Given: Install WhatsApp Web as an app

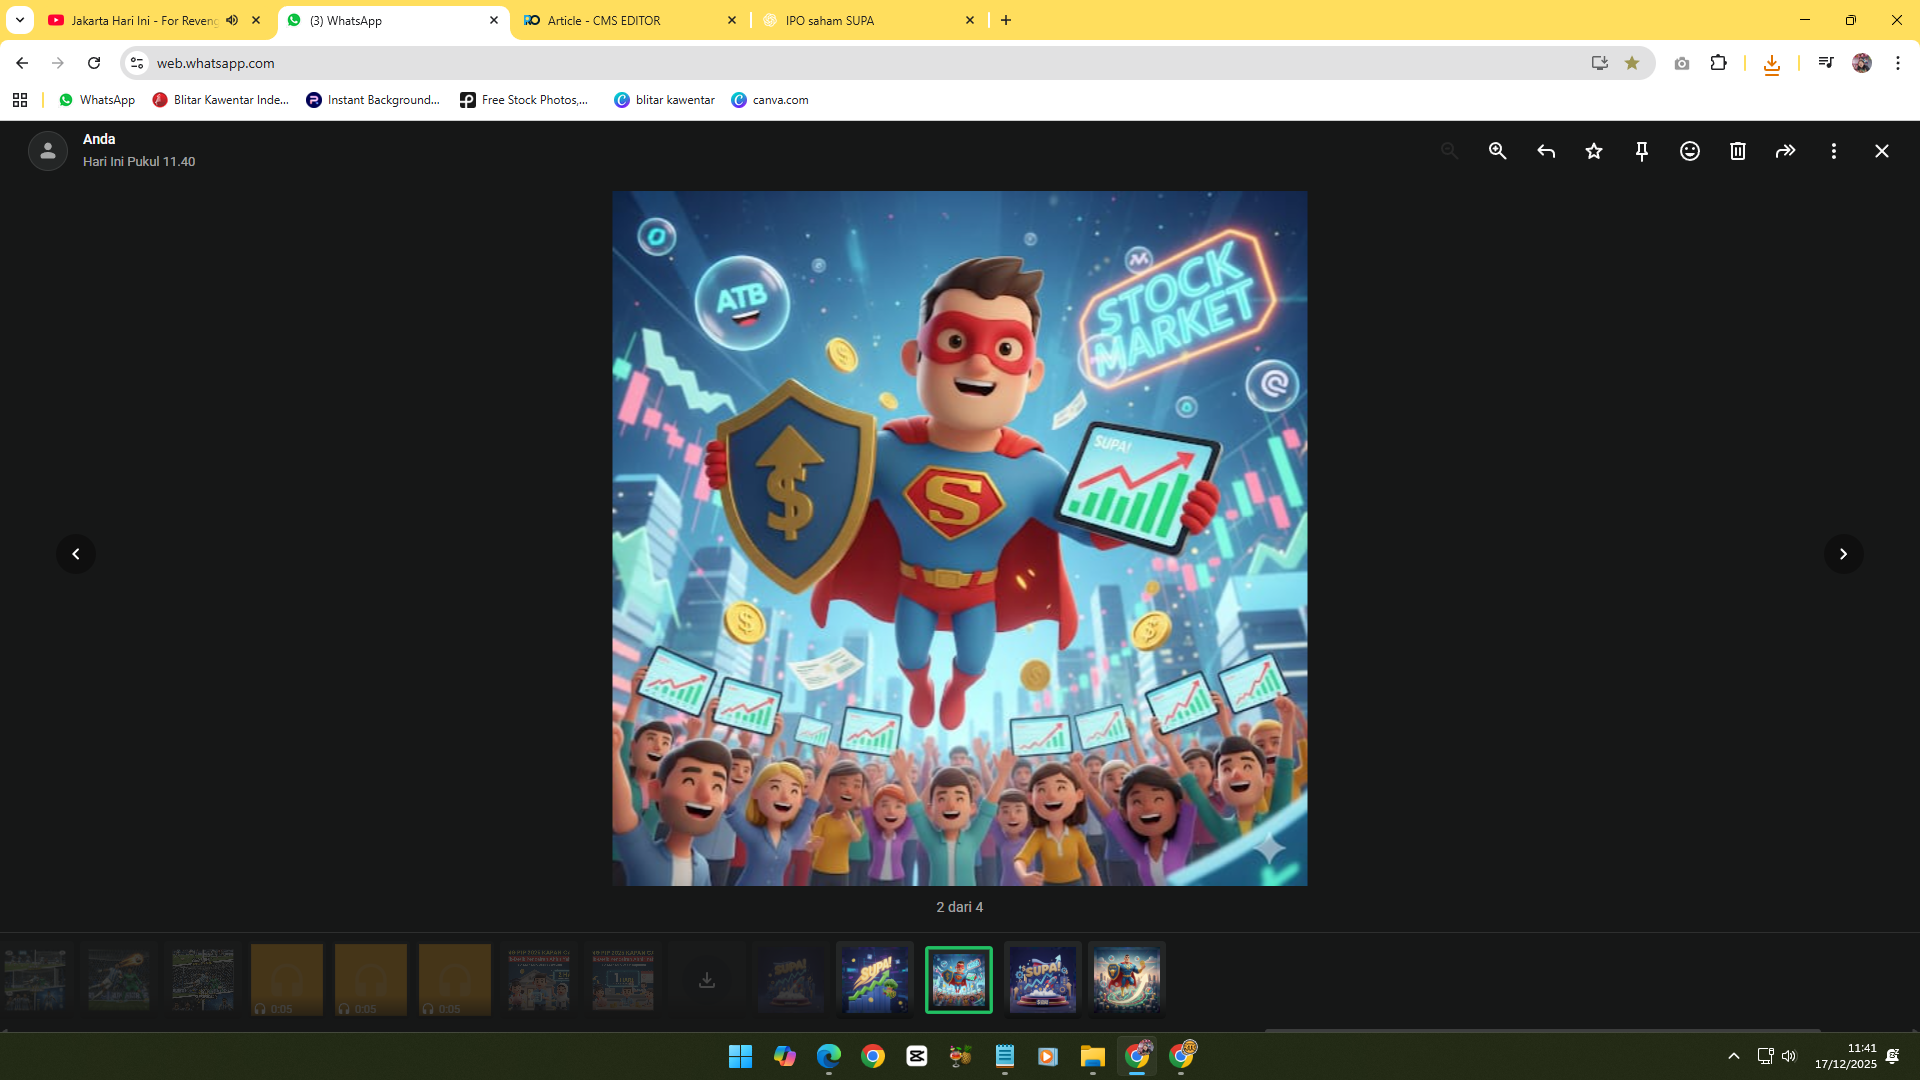Looking at the screenshot, I should click(x=1600, y=63).
